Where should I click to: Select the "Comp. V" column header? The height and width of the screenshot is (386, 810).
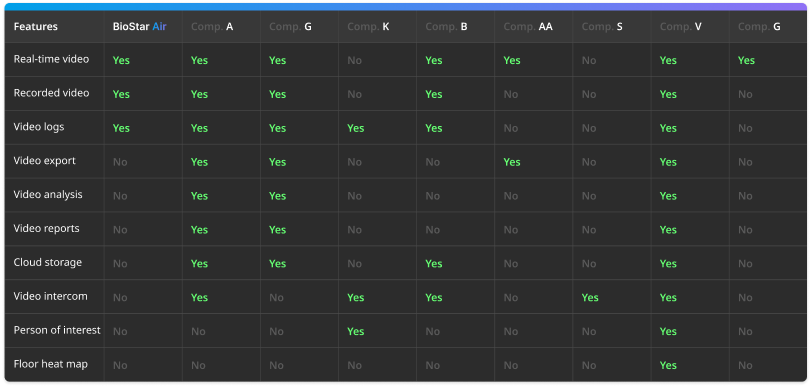tap(680, 26)
